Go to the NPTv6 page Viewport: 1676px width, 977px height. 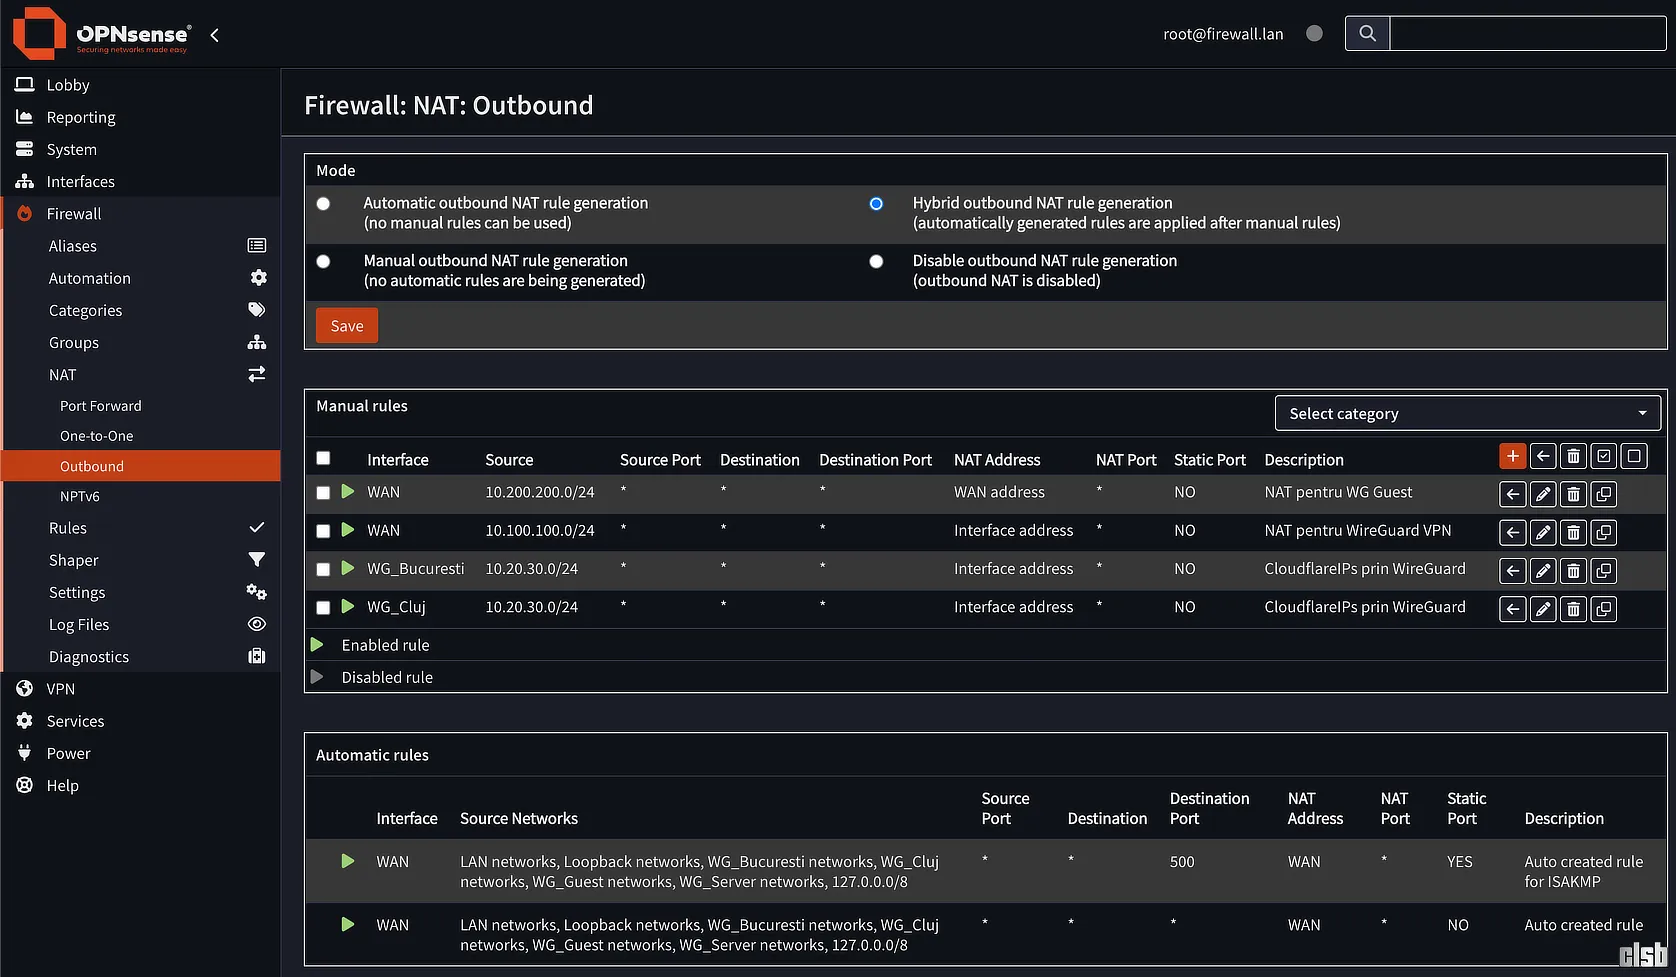(x=80, y=496)
